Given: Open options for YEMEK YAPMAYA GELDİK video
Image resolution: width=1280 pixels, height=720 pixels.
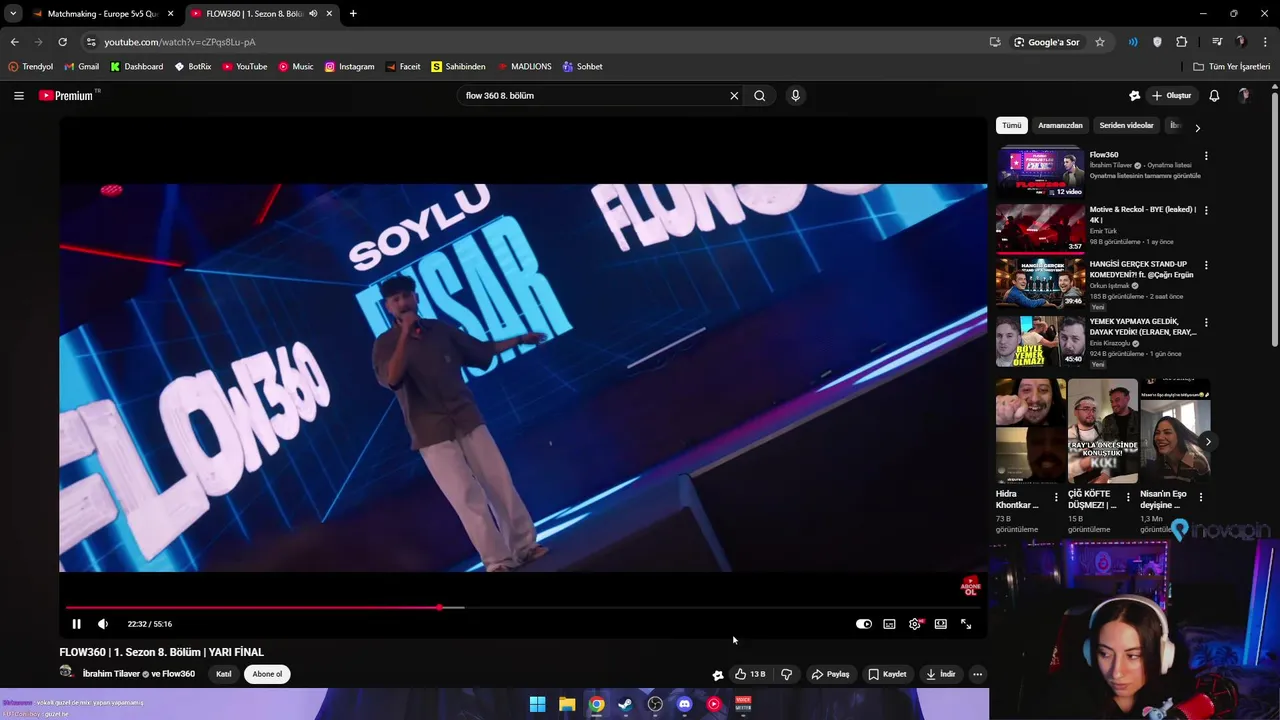Looking at the screenshot, I should pos(1206,323).
